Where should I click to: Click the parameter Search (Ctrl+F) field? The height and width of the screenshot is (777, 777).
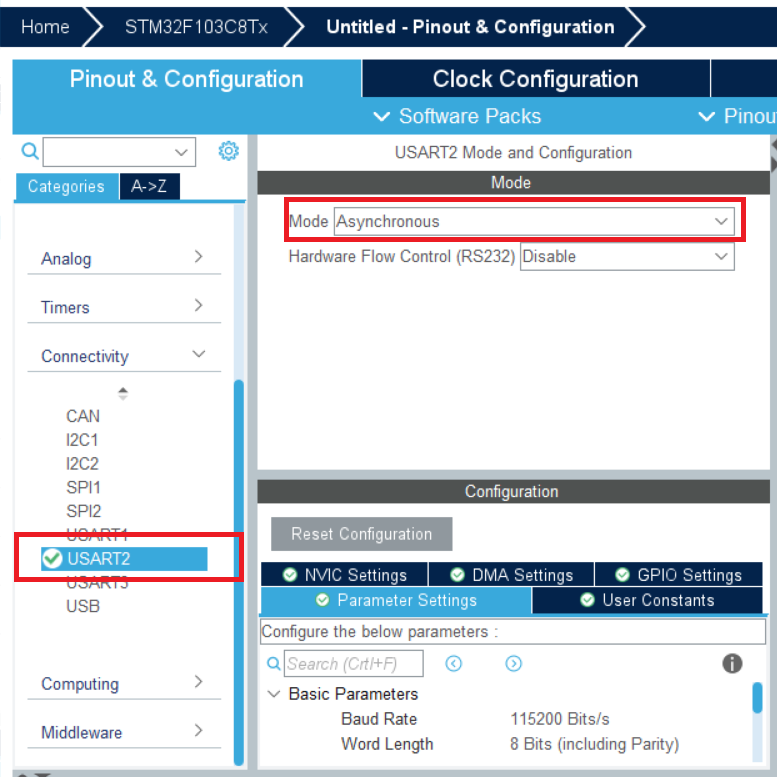(x=353, y=664)
